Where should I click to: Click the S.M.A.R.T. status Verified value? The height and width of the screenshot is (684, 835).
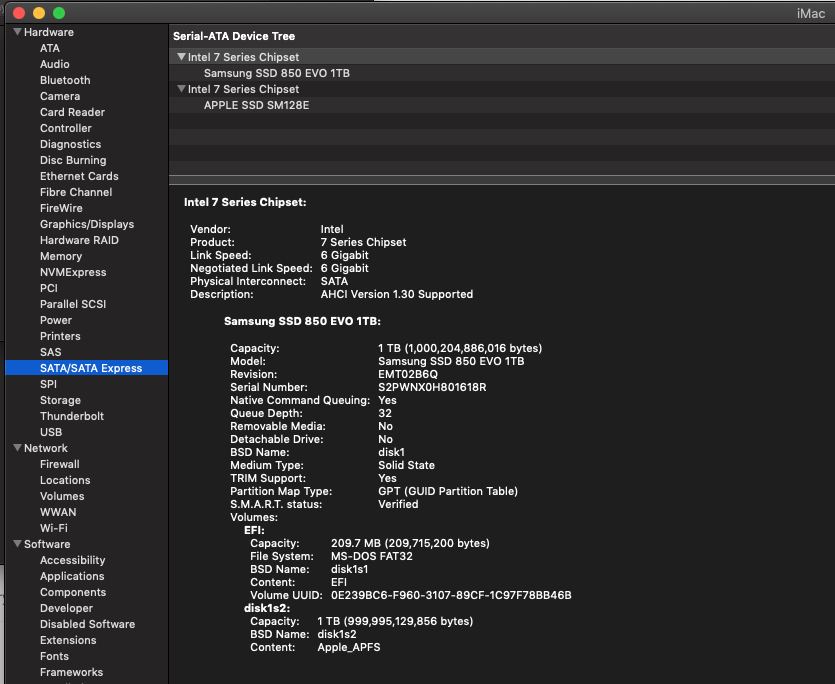tap(398, 504)
